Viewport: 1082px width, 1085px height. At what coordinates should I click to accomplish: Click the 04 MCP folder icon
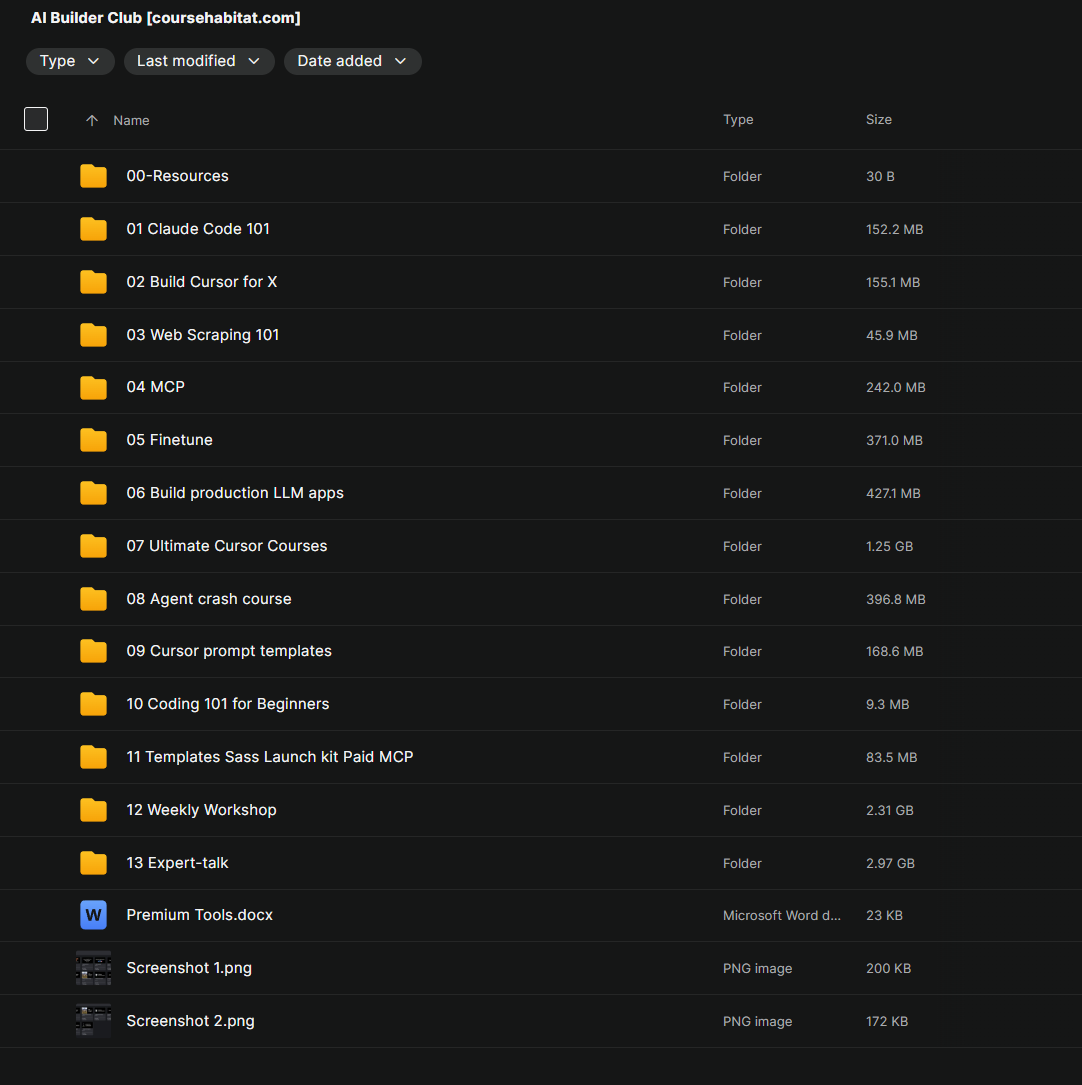click(93, 387)
